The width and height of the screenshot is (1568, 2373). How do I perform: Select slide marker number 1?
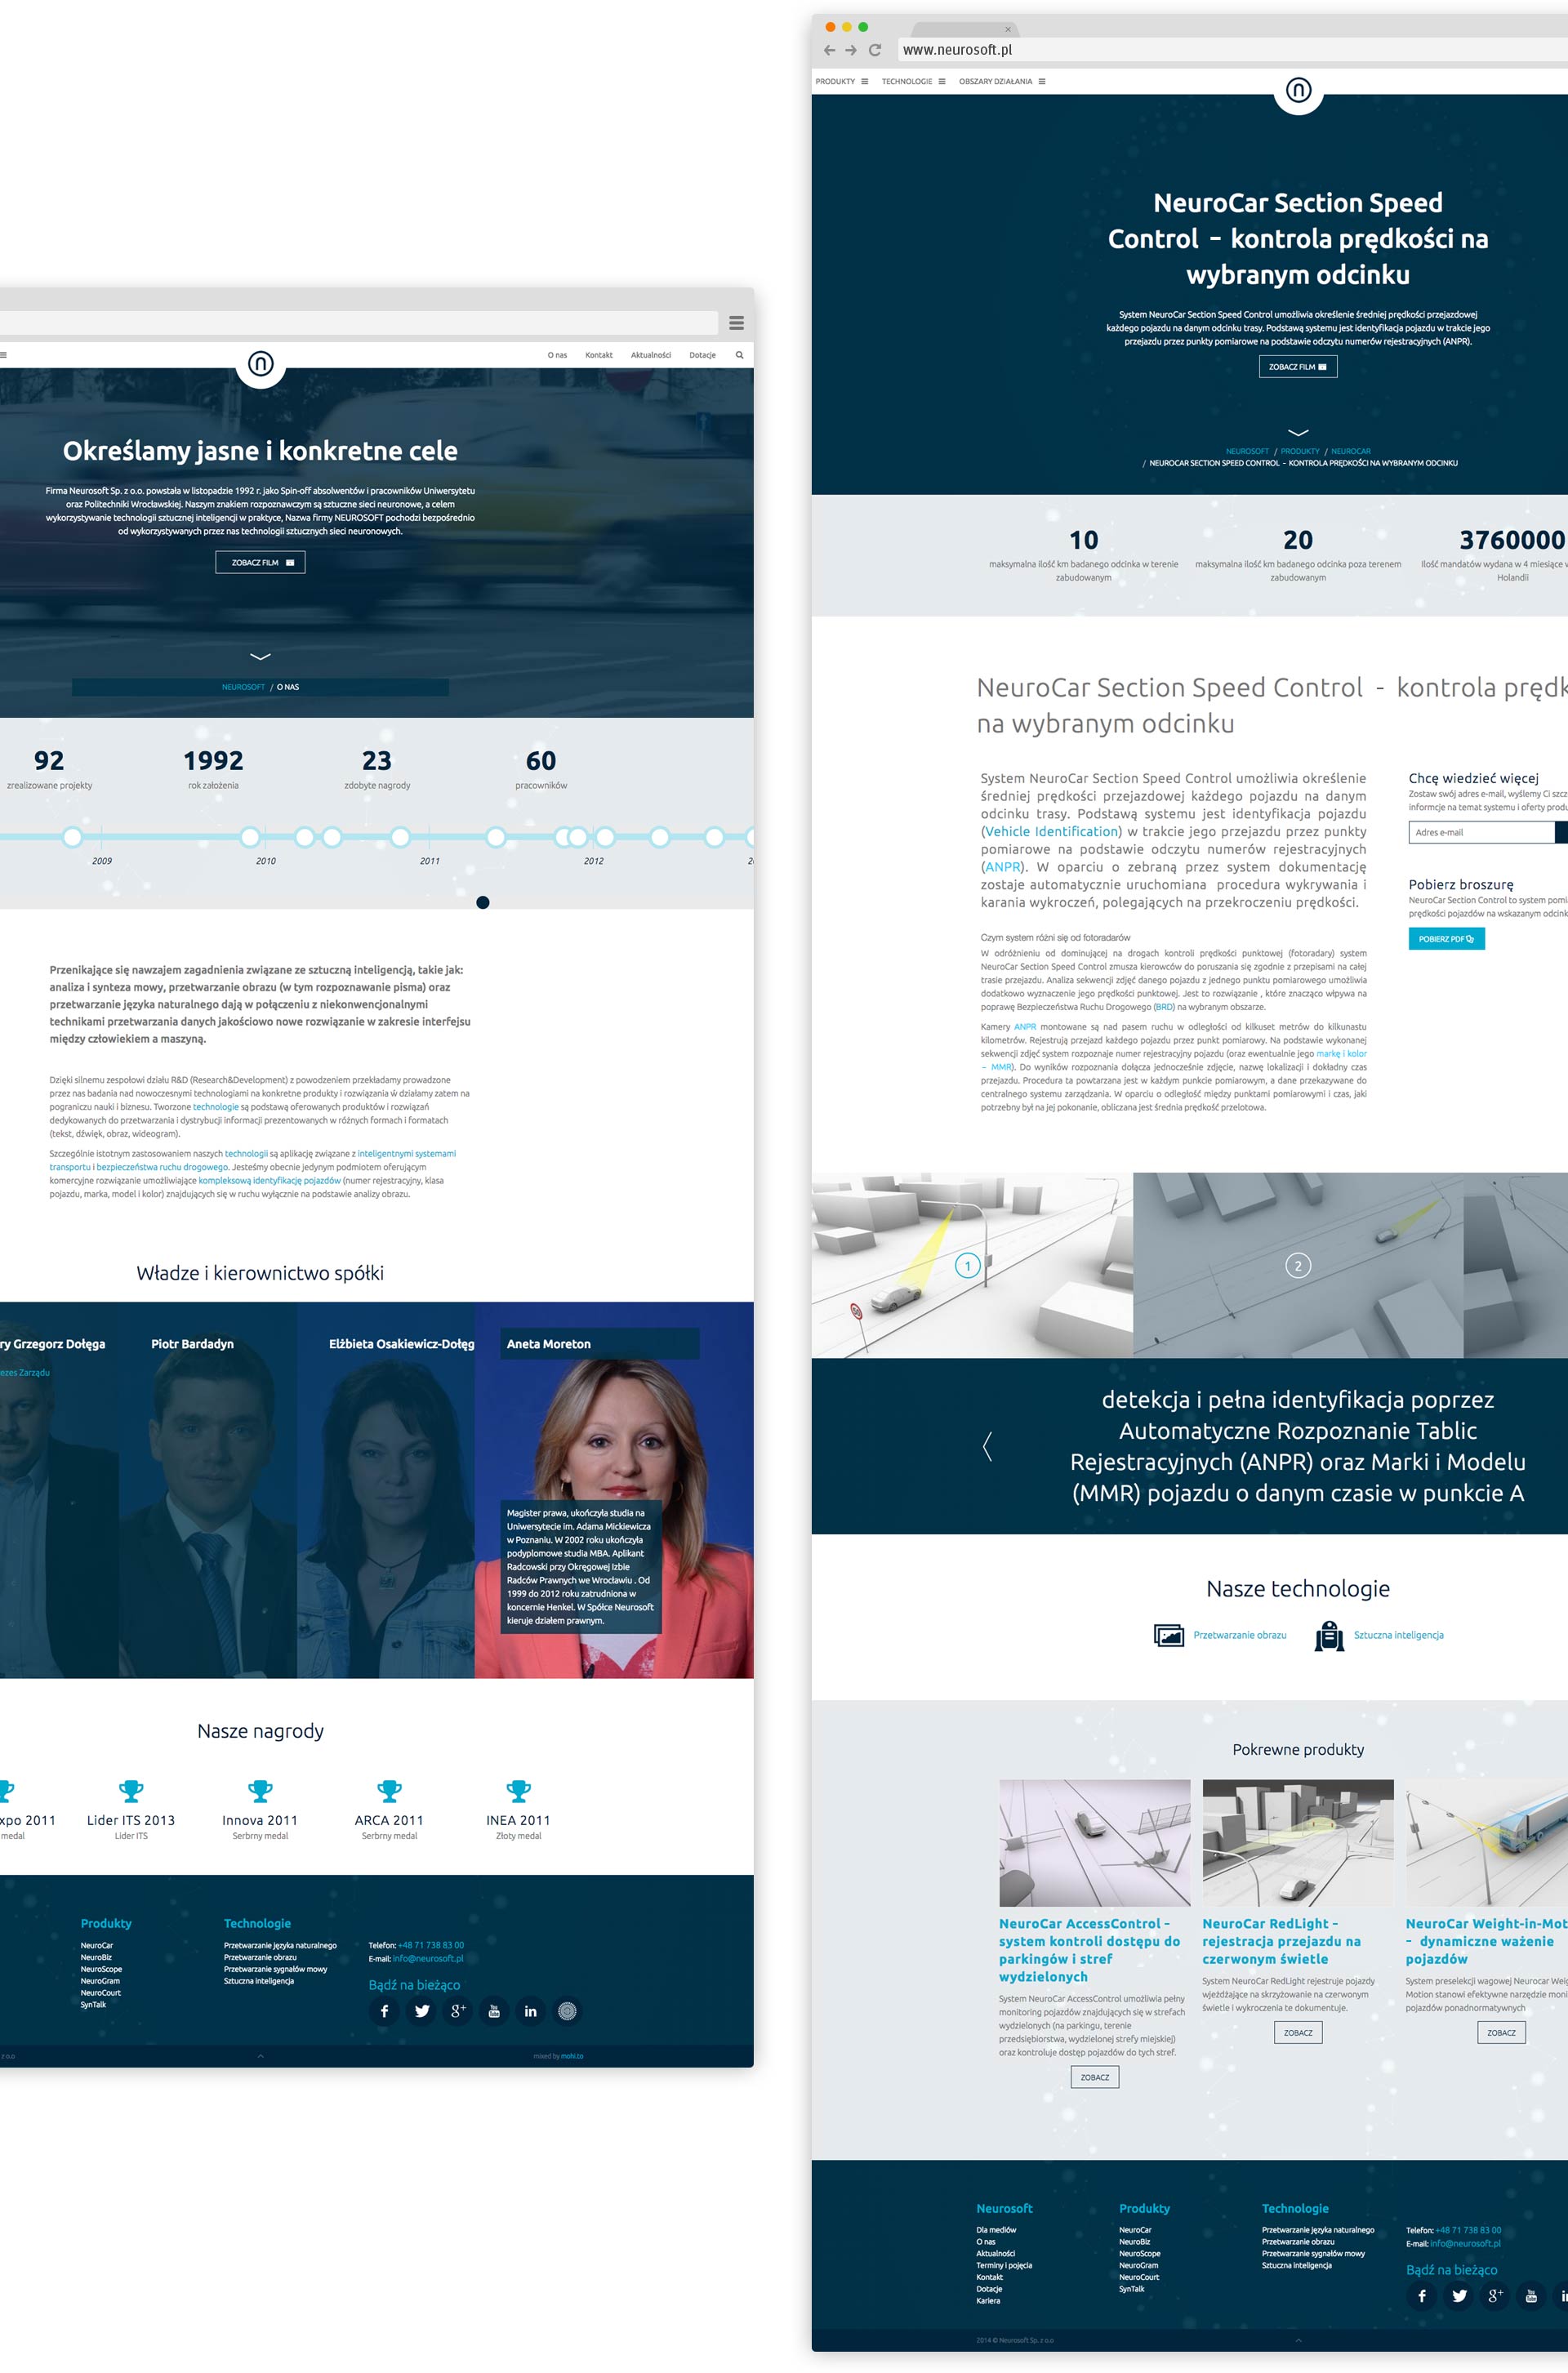click(967, 1266)
